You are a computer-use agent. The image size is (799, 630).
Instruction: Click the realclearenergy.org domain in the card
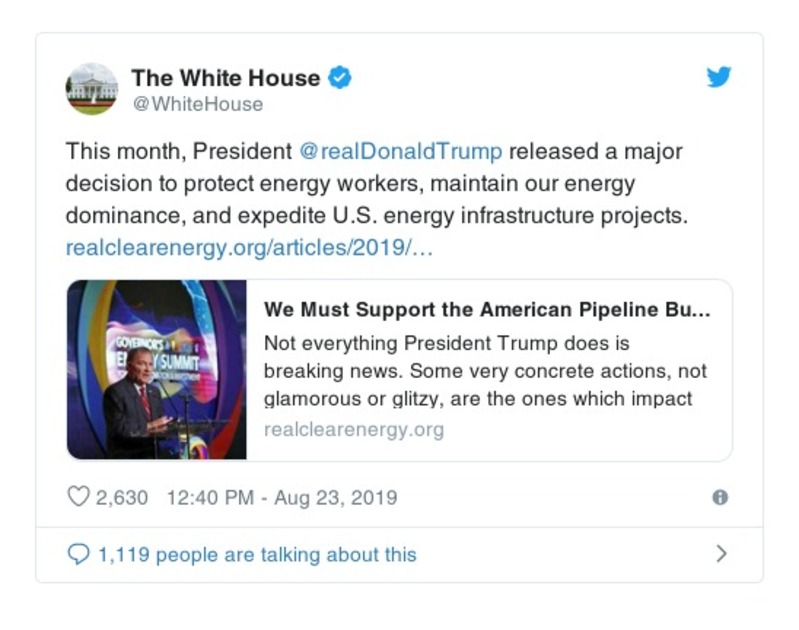point(354,430)
